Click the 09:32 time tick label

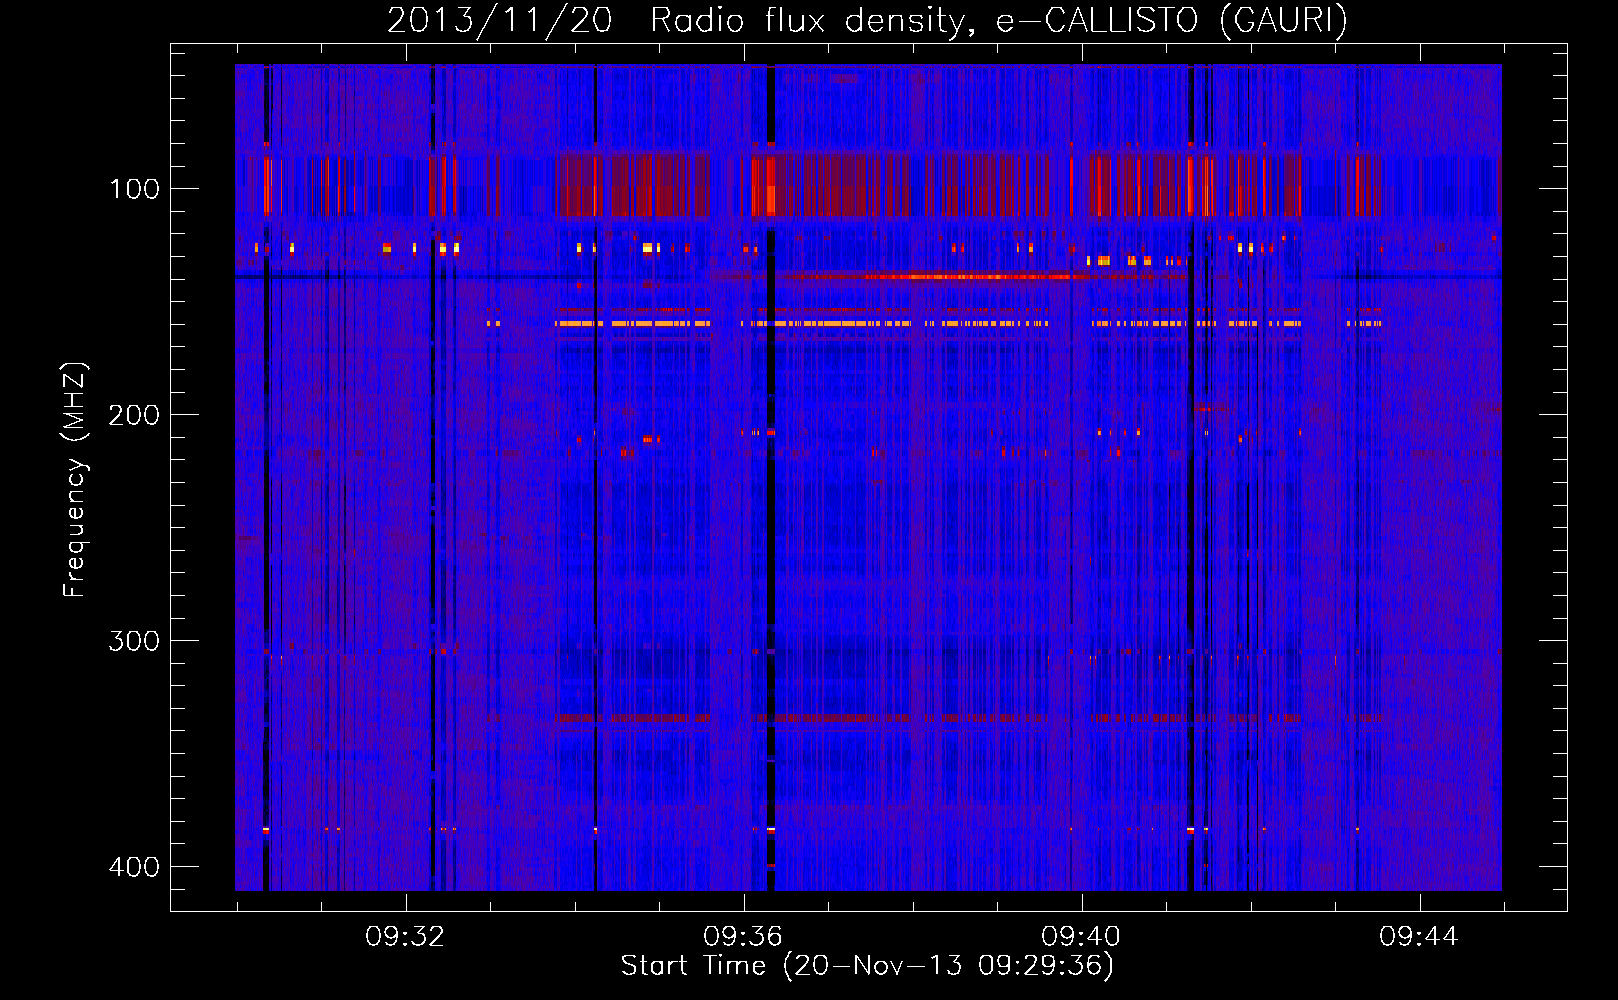click(404, 937)
